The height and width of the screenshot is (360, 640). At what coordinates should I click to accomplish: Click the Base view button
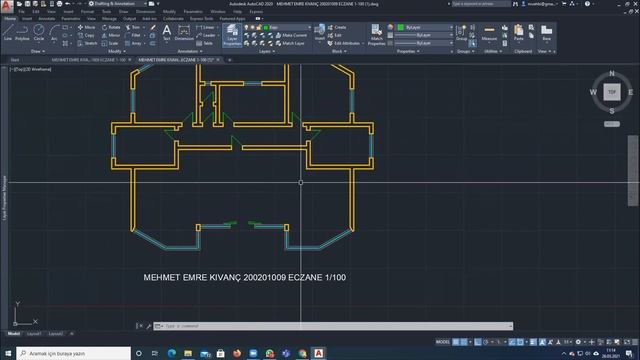(x=547, y=33)
